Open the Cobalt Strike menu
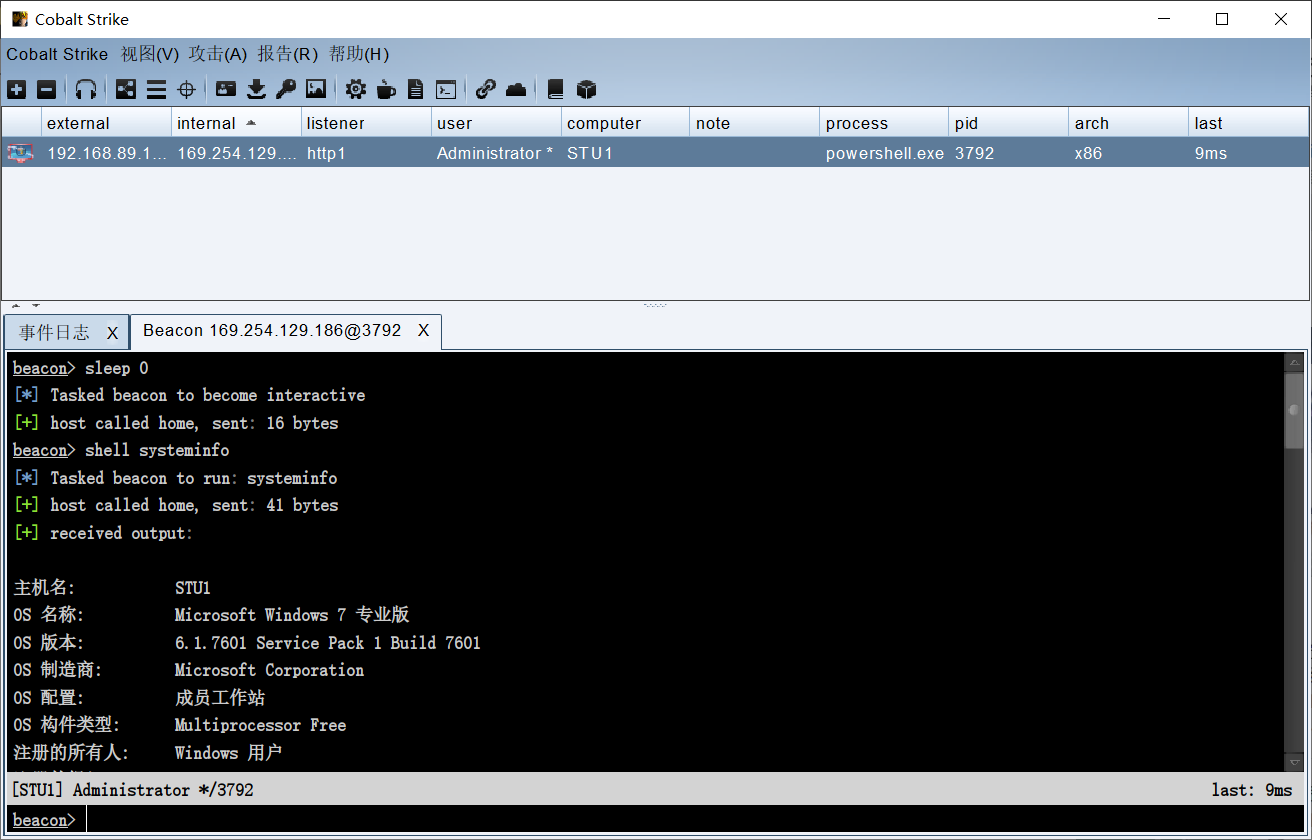Image resolution: width=1312 pixels, height=840 pixels. pyautogui.click(x=57, y=54)
